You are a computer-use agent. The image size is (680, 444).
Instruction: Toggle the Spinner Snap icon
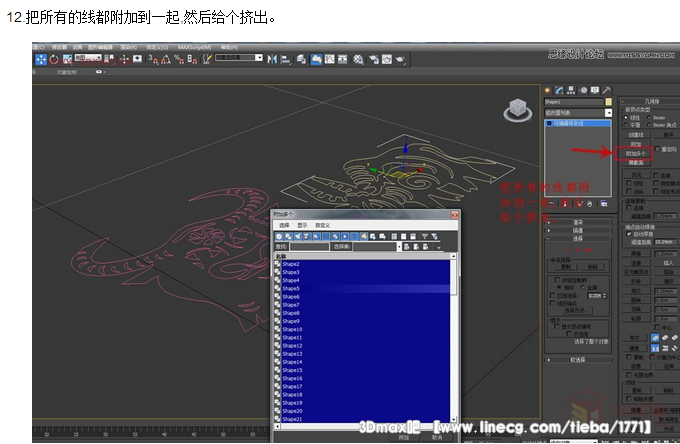click(192, 59)
